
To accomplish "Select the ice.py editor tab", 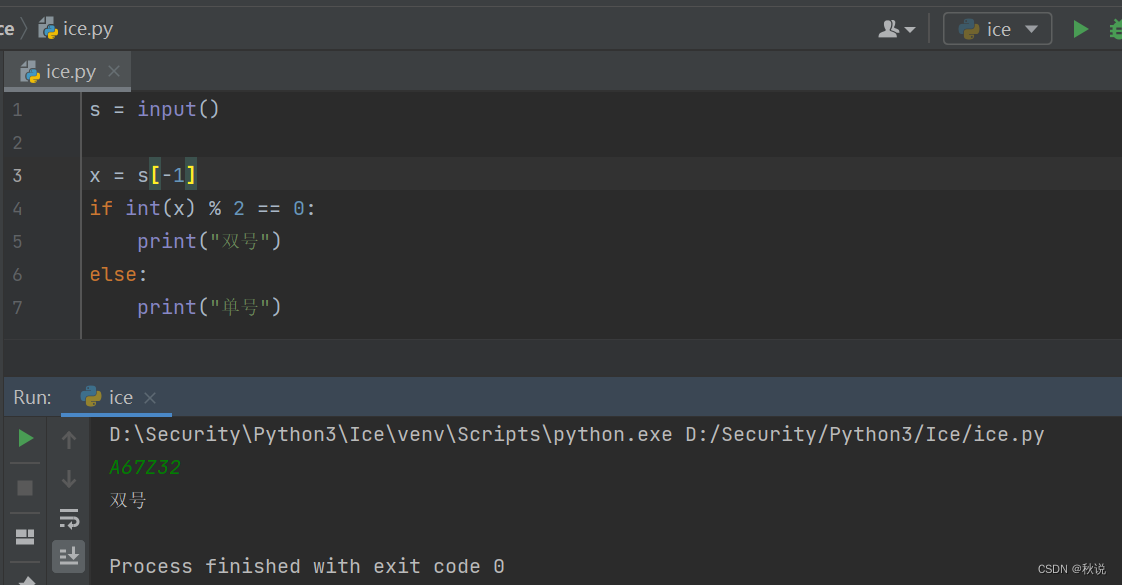I will [x=67, y=72].
